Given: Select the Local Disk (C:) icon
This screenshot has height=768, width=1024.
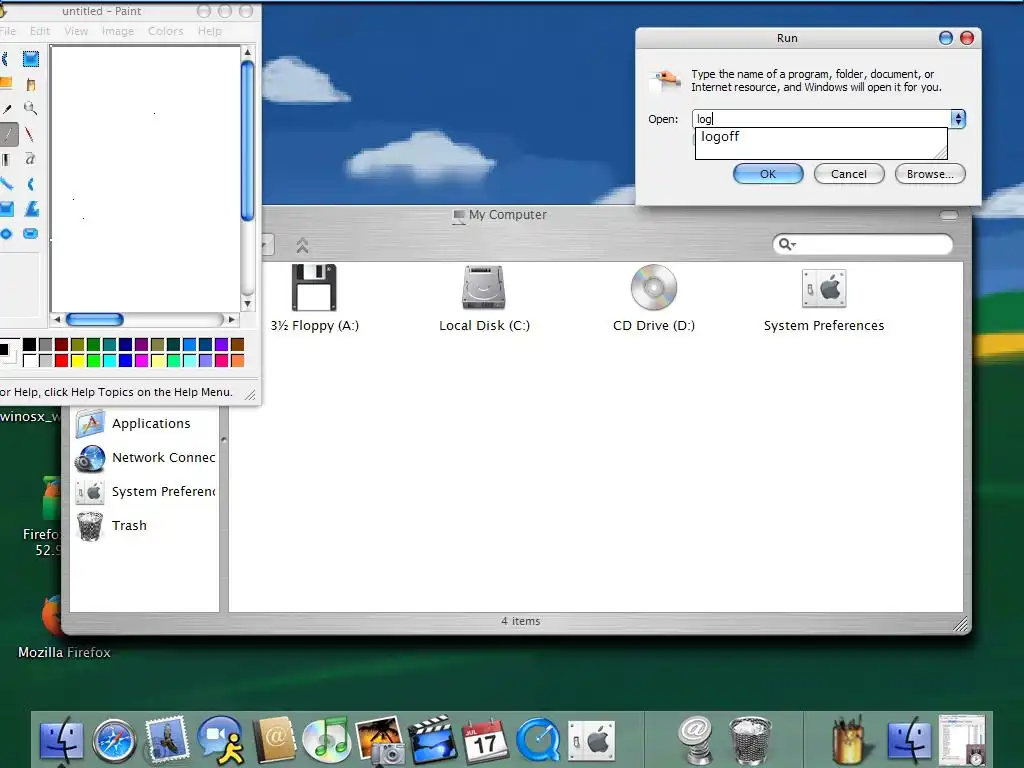Looking at the screenshot, I should 483,287.
